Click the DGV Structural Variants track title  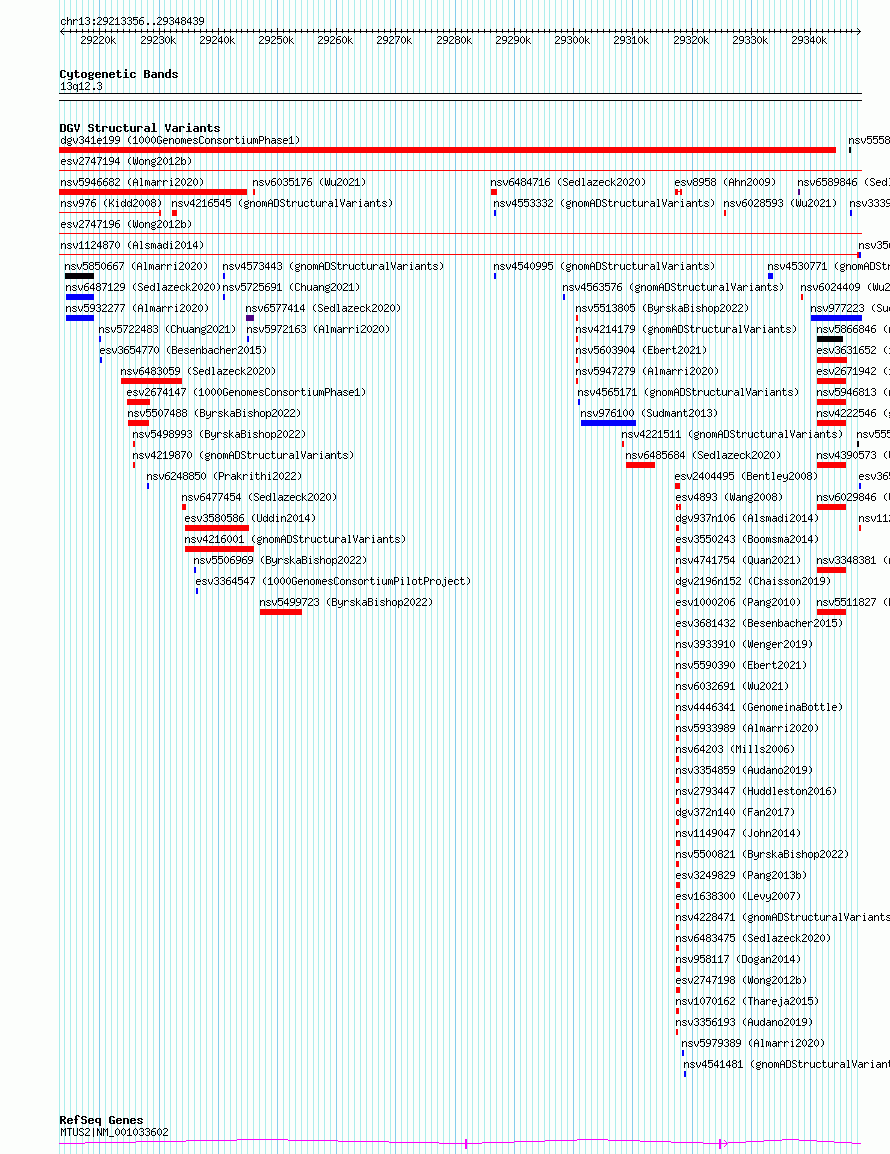140,128
